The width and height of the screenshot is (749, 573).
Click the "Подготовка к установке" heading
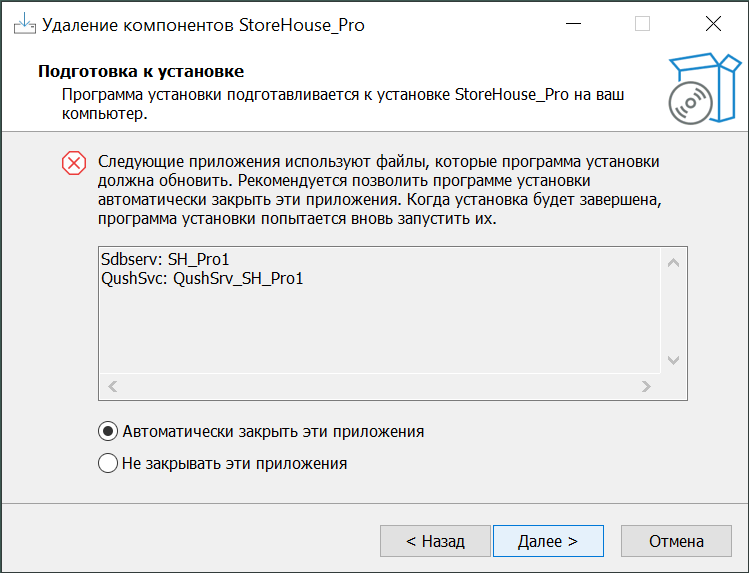coord(141,72)
